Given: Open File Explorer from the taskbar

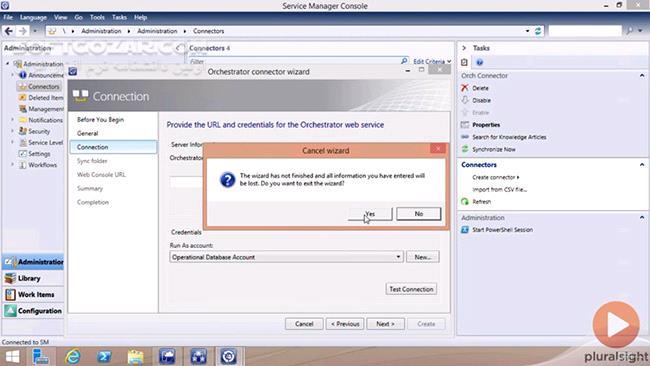Looking at the screenshot, I should click(x=135, y=356).
